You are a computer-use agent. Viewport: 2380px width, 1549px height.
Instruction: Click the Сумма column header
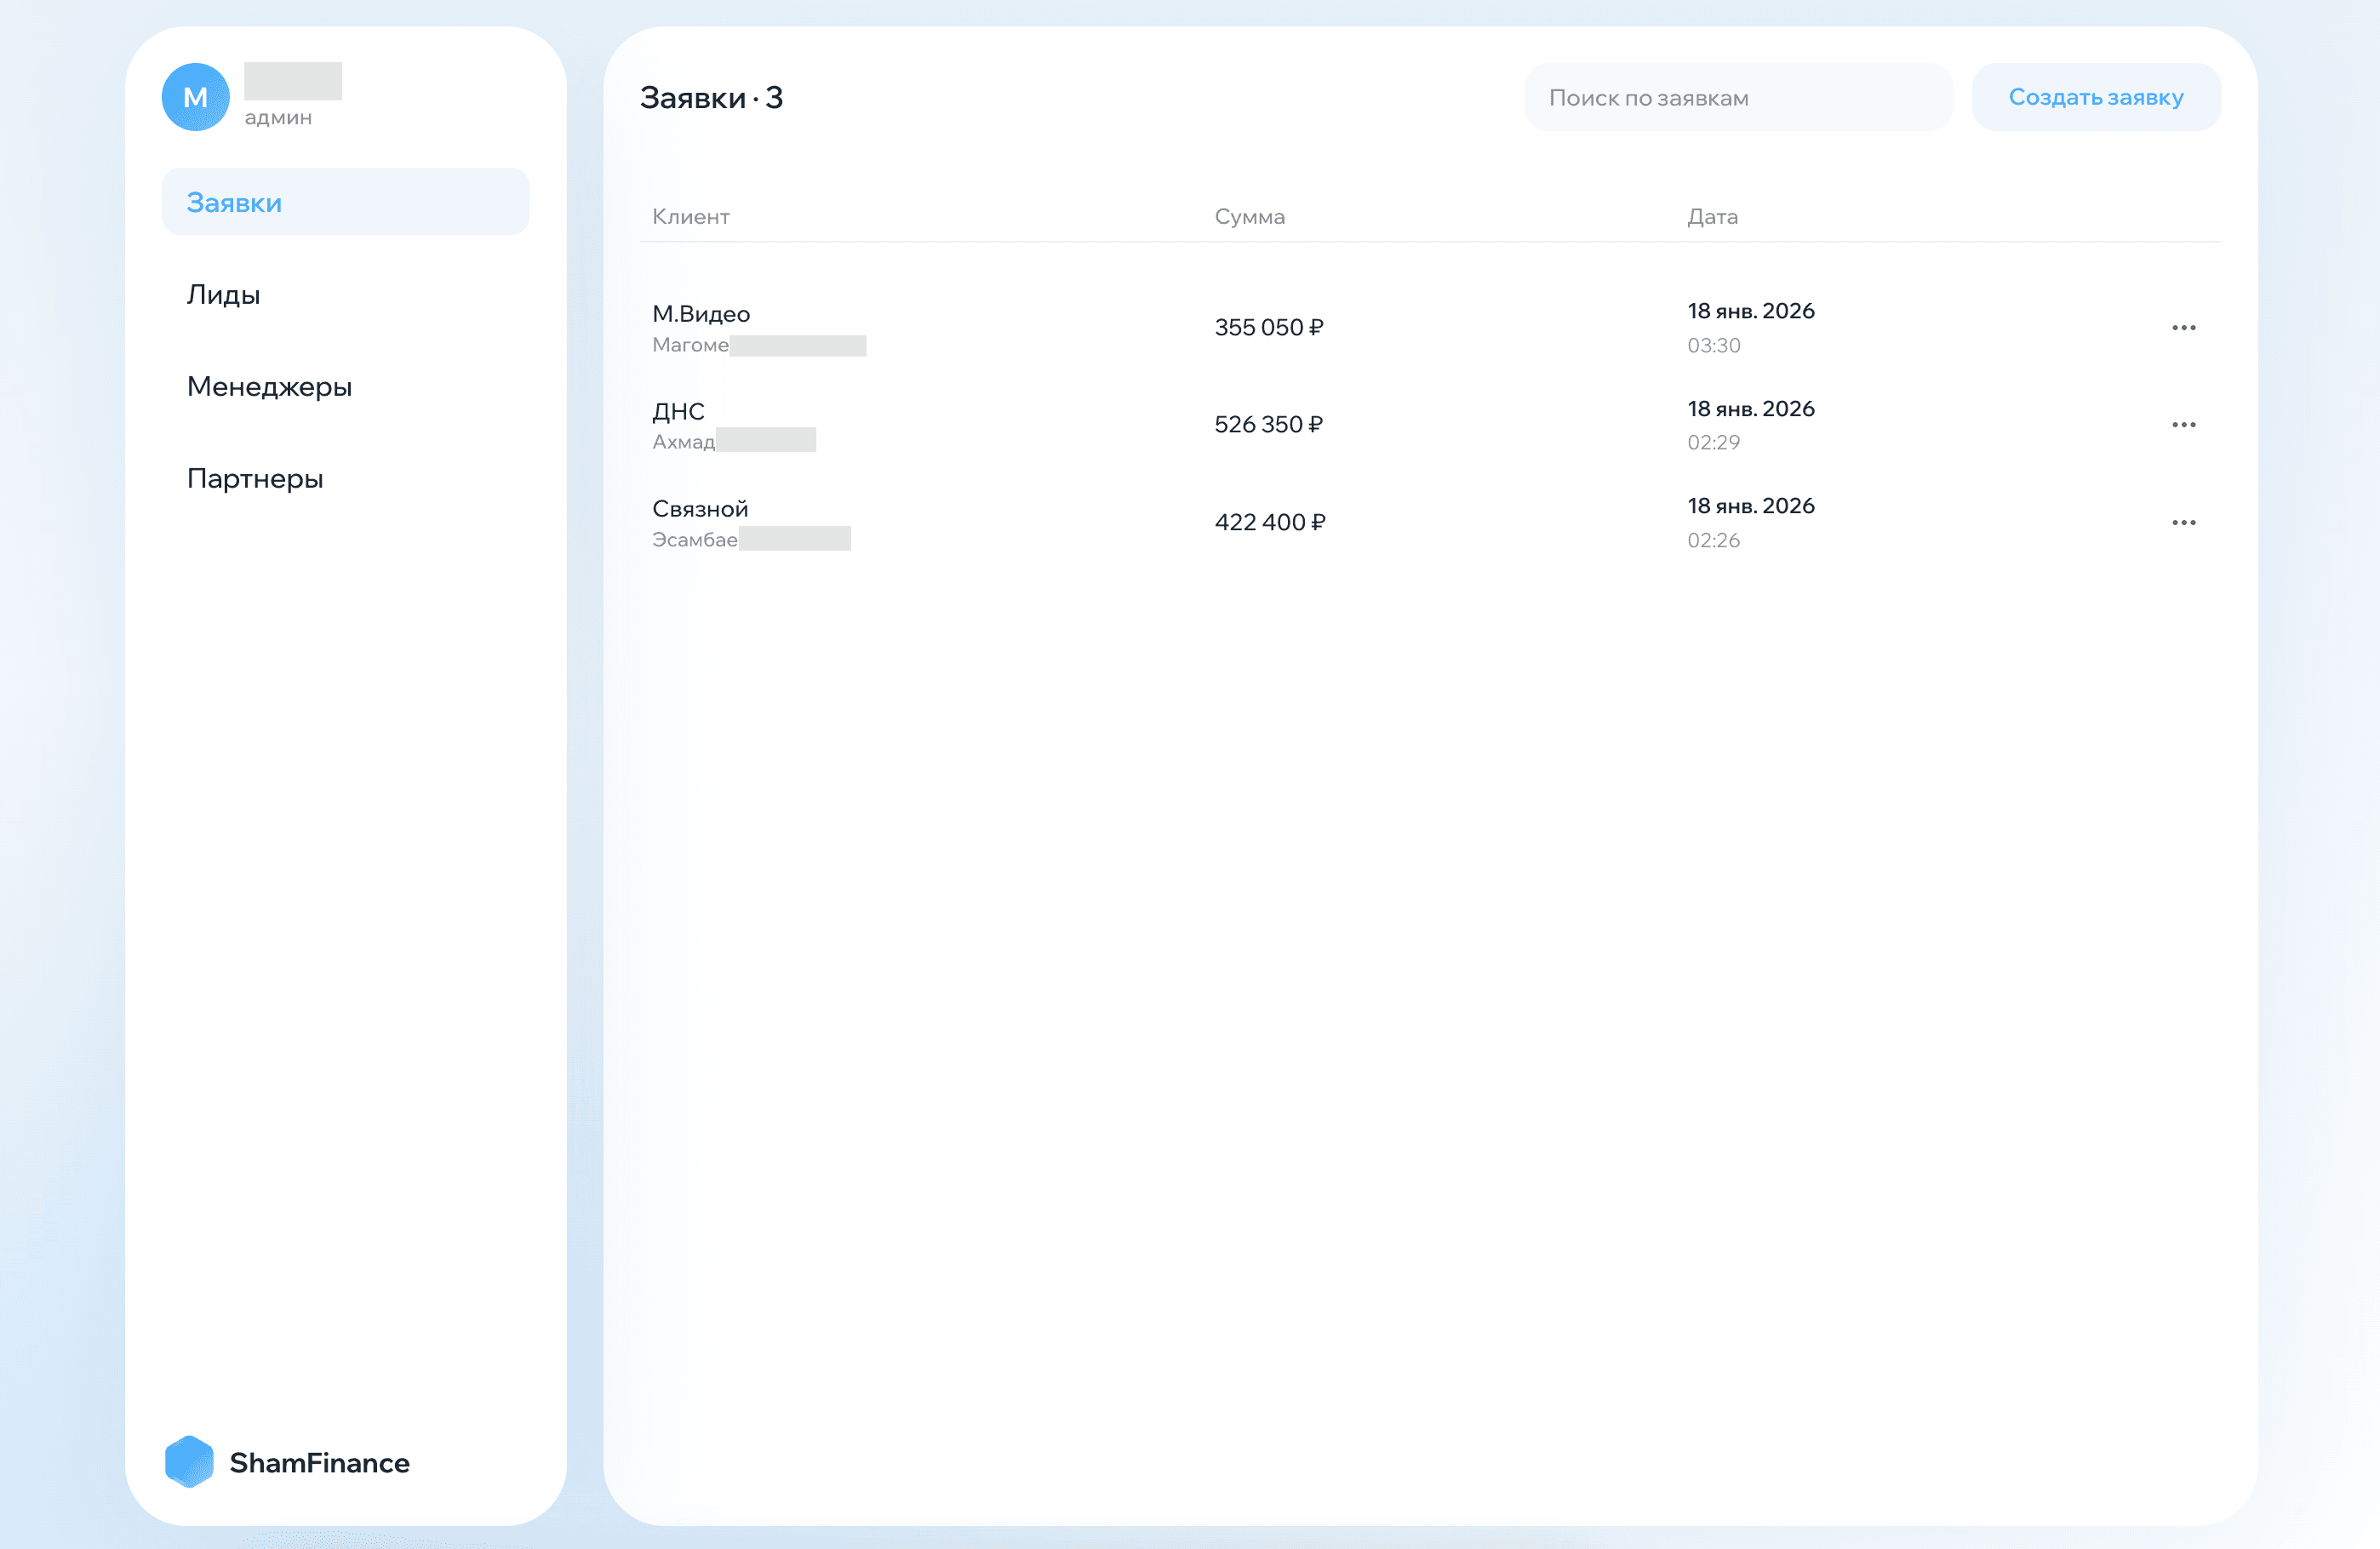[1249, 217]
